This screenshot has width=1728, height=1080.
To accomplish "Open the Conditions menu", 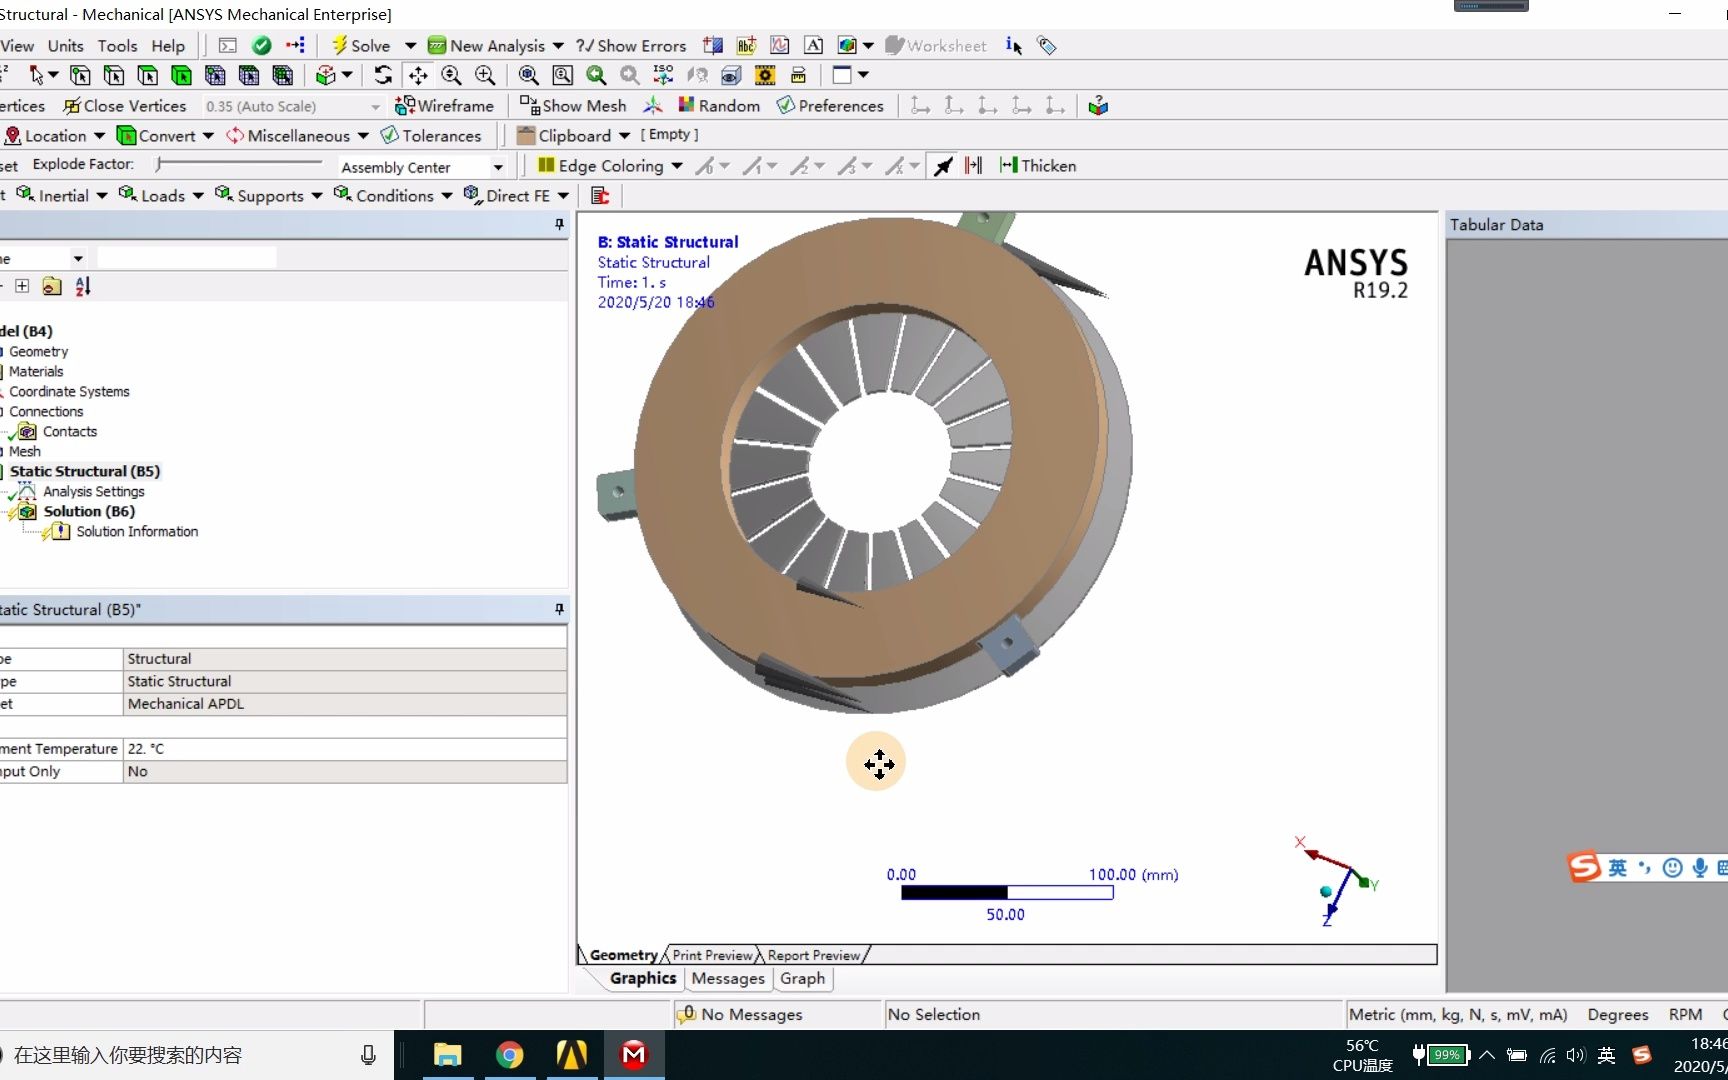I will coord(393,196).
